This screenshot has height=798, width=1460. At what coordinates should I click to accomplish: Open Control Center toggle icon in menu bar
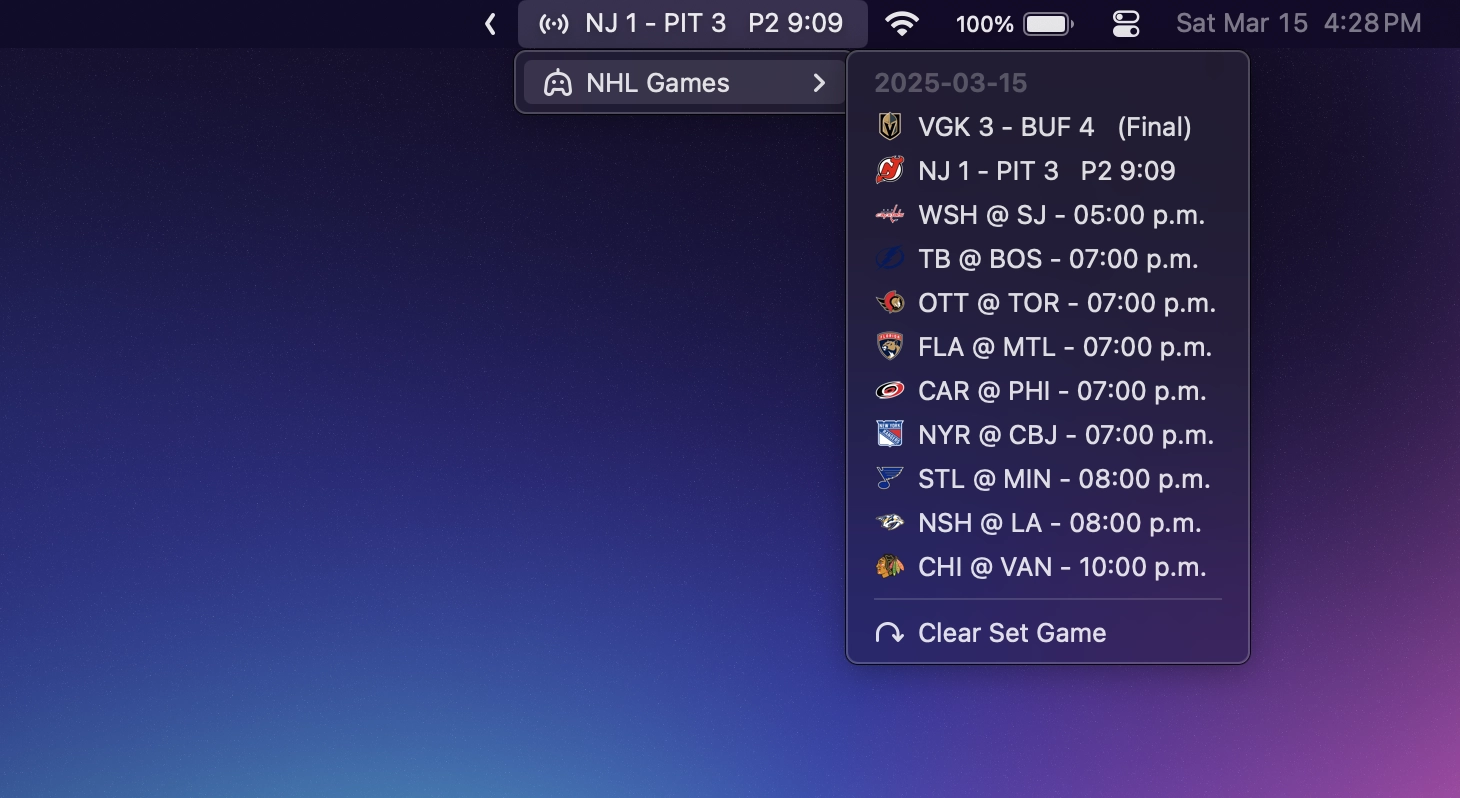pos(1126,24)
